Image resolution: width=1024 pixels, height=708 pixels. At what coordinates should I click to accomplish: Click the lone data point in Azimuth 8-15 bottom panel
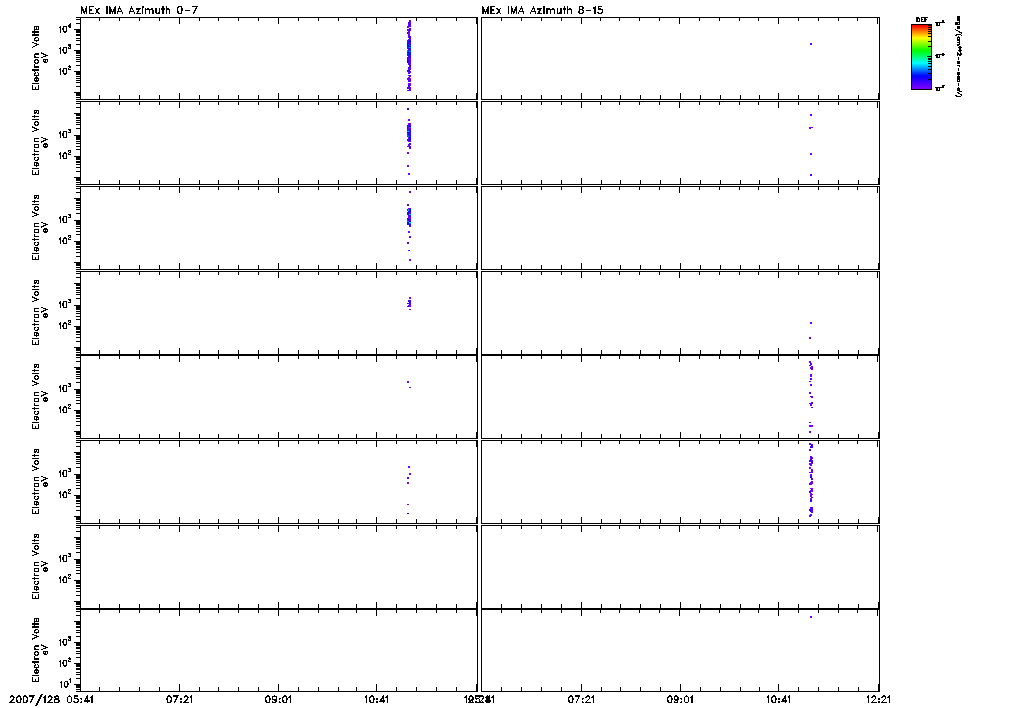(x=810, y=617)
